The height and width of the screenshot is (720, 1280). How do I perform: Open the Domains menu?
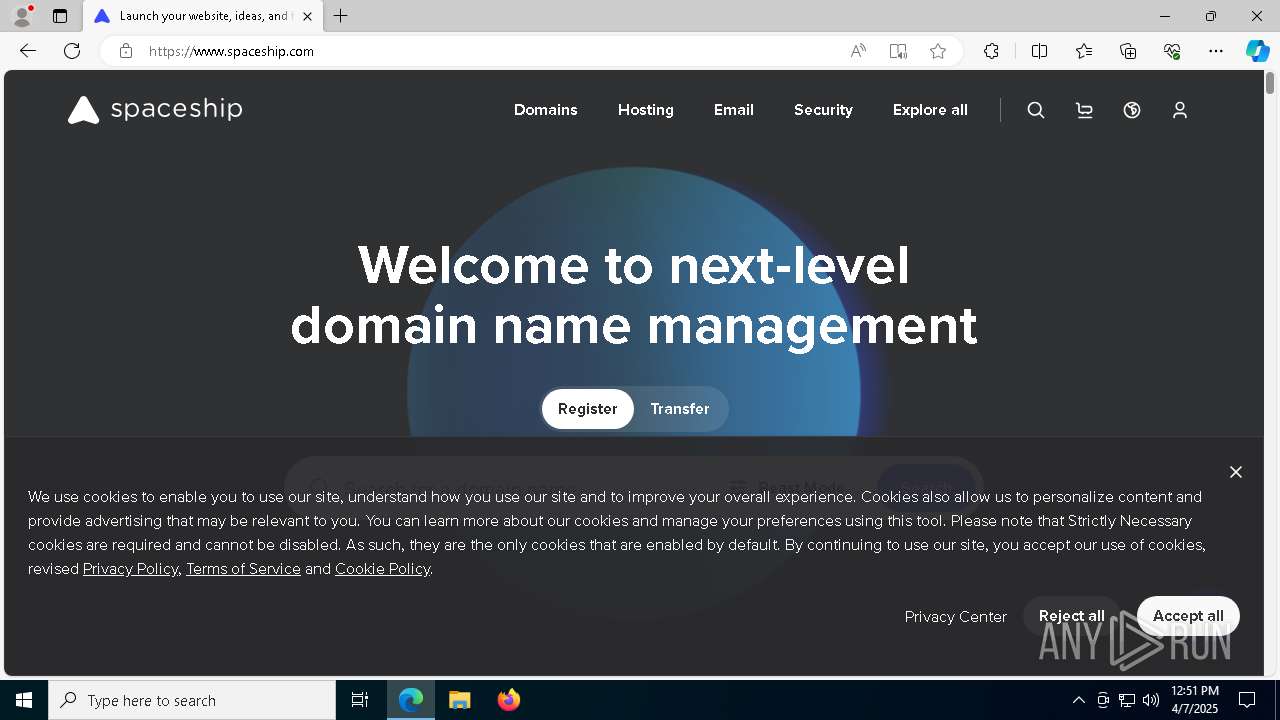(546, 110)
